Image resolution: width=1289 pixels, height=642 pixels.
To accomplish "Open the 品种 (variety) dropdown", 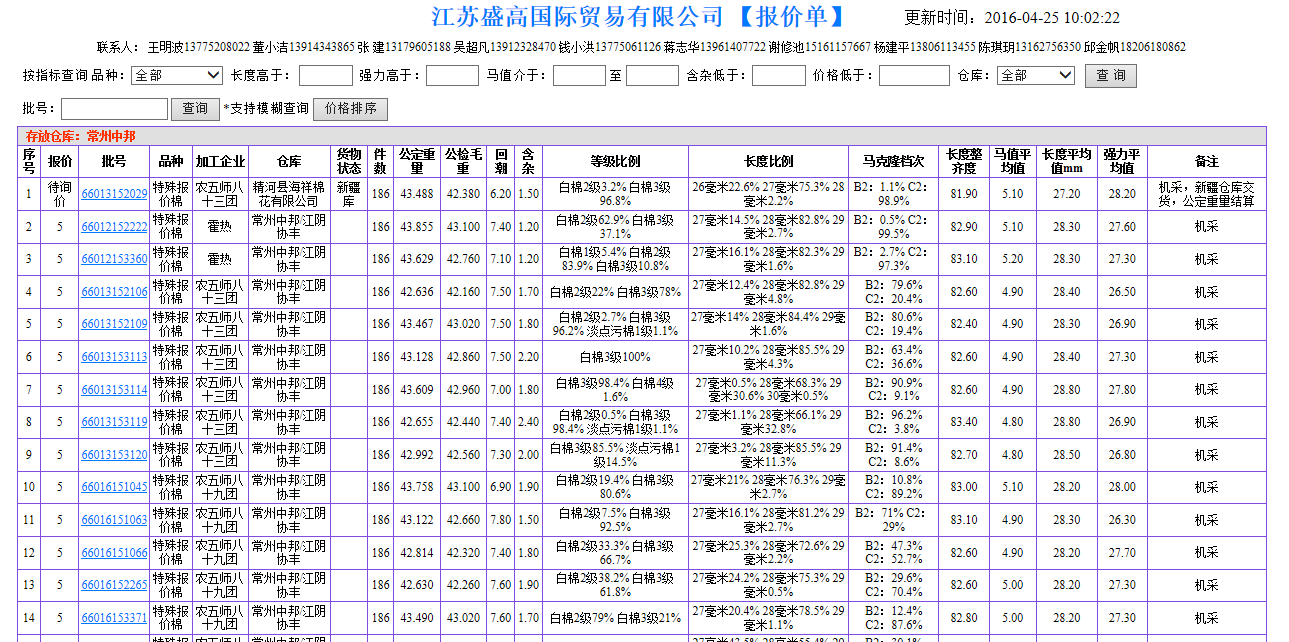I will [178, 76].
